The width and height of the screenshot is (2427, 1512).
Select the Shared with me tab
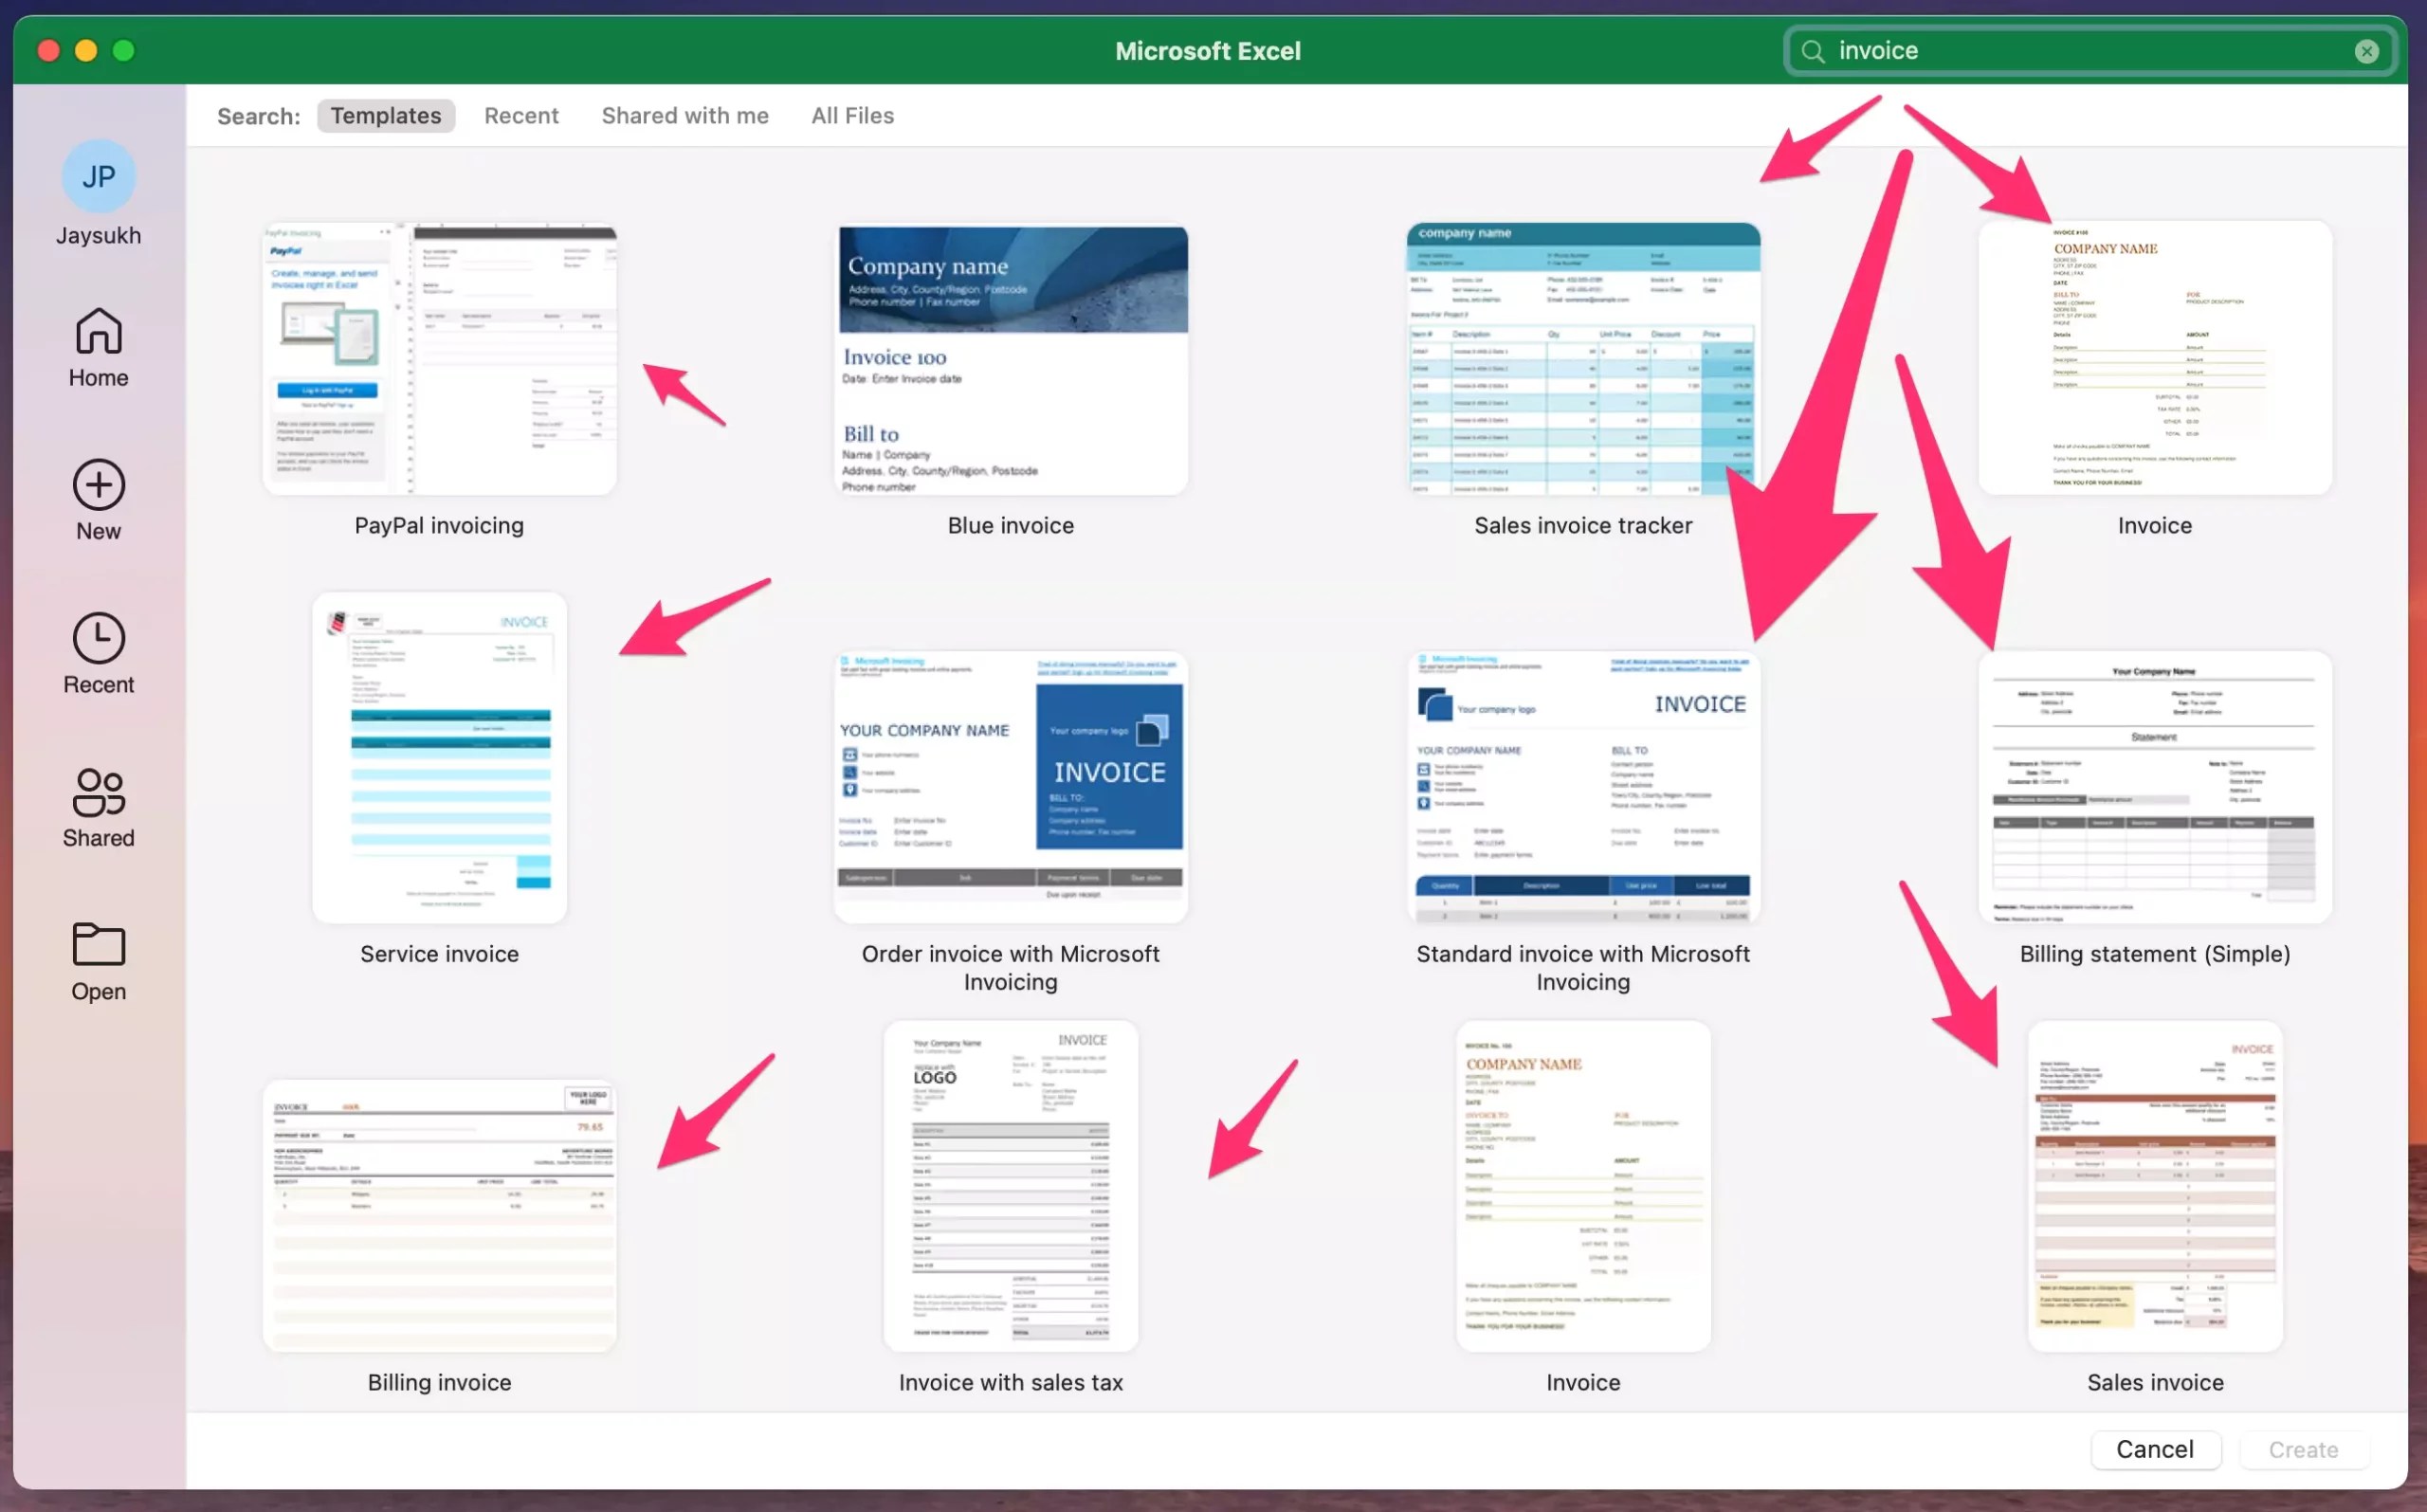(x=684, y=116)
